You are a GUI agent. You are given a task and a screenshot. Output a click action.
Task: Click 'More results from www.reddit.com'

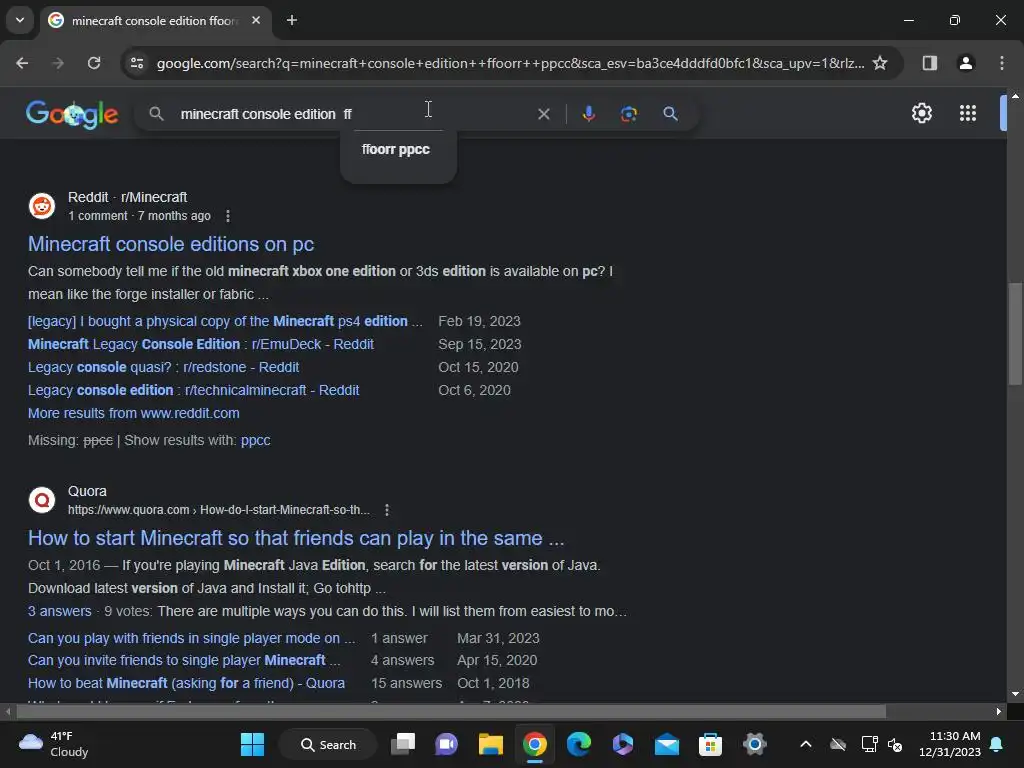coord(133,413)
